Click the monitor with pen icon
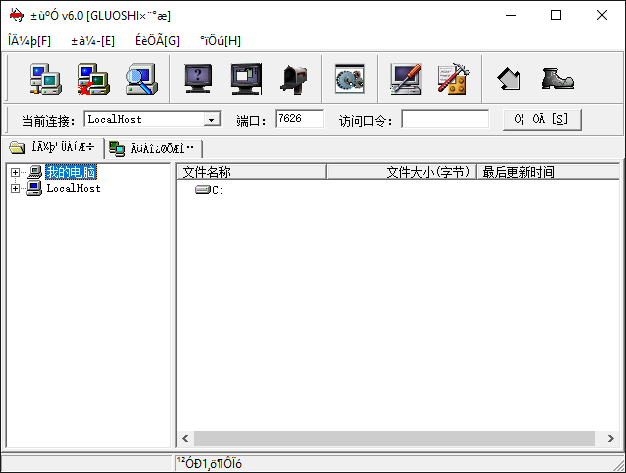The width and height of the screenshot is (626, 473). pyautogui.click(x=406, y=78)
